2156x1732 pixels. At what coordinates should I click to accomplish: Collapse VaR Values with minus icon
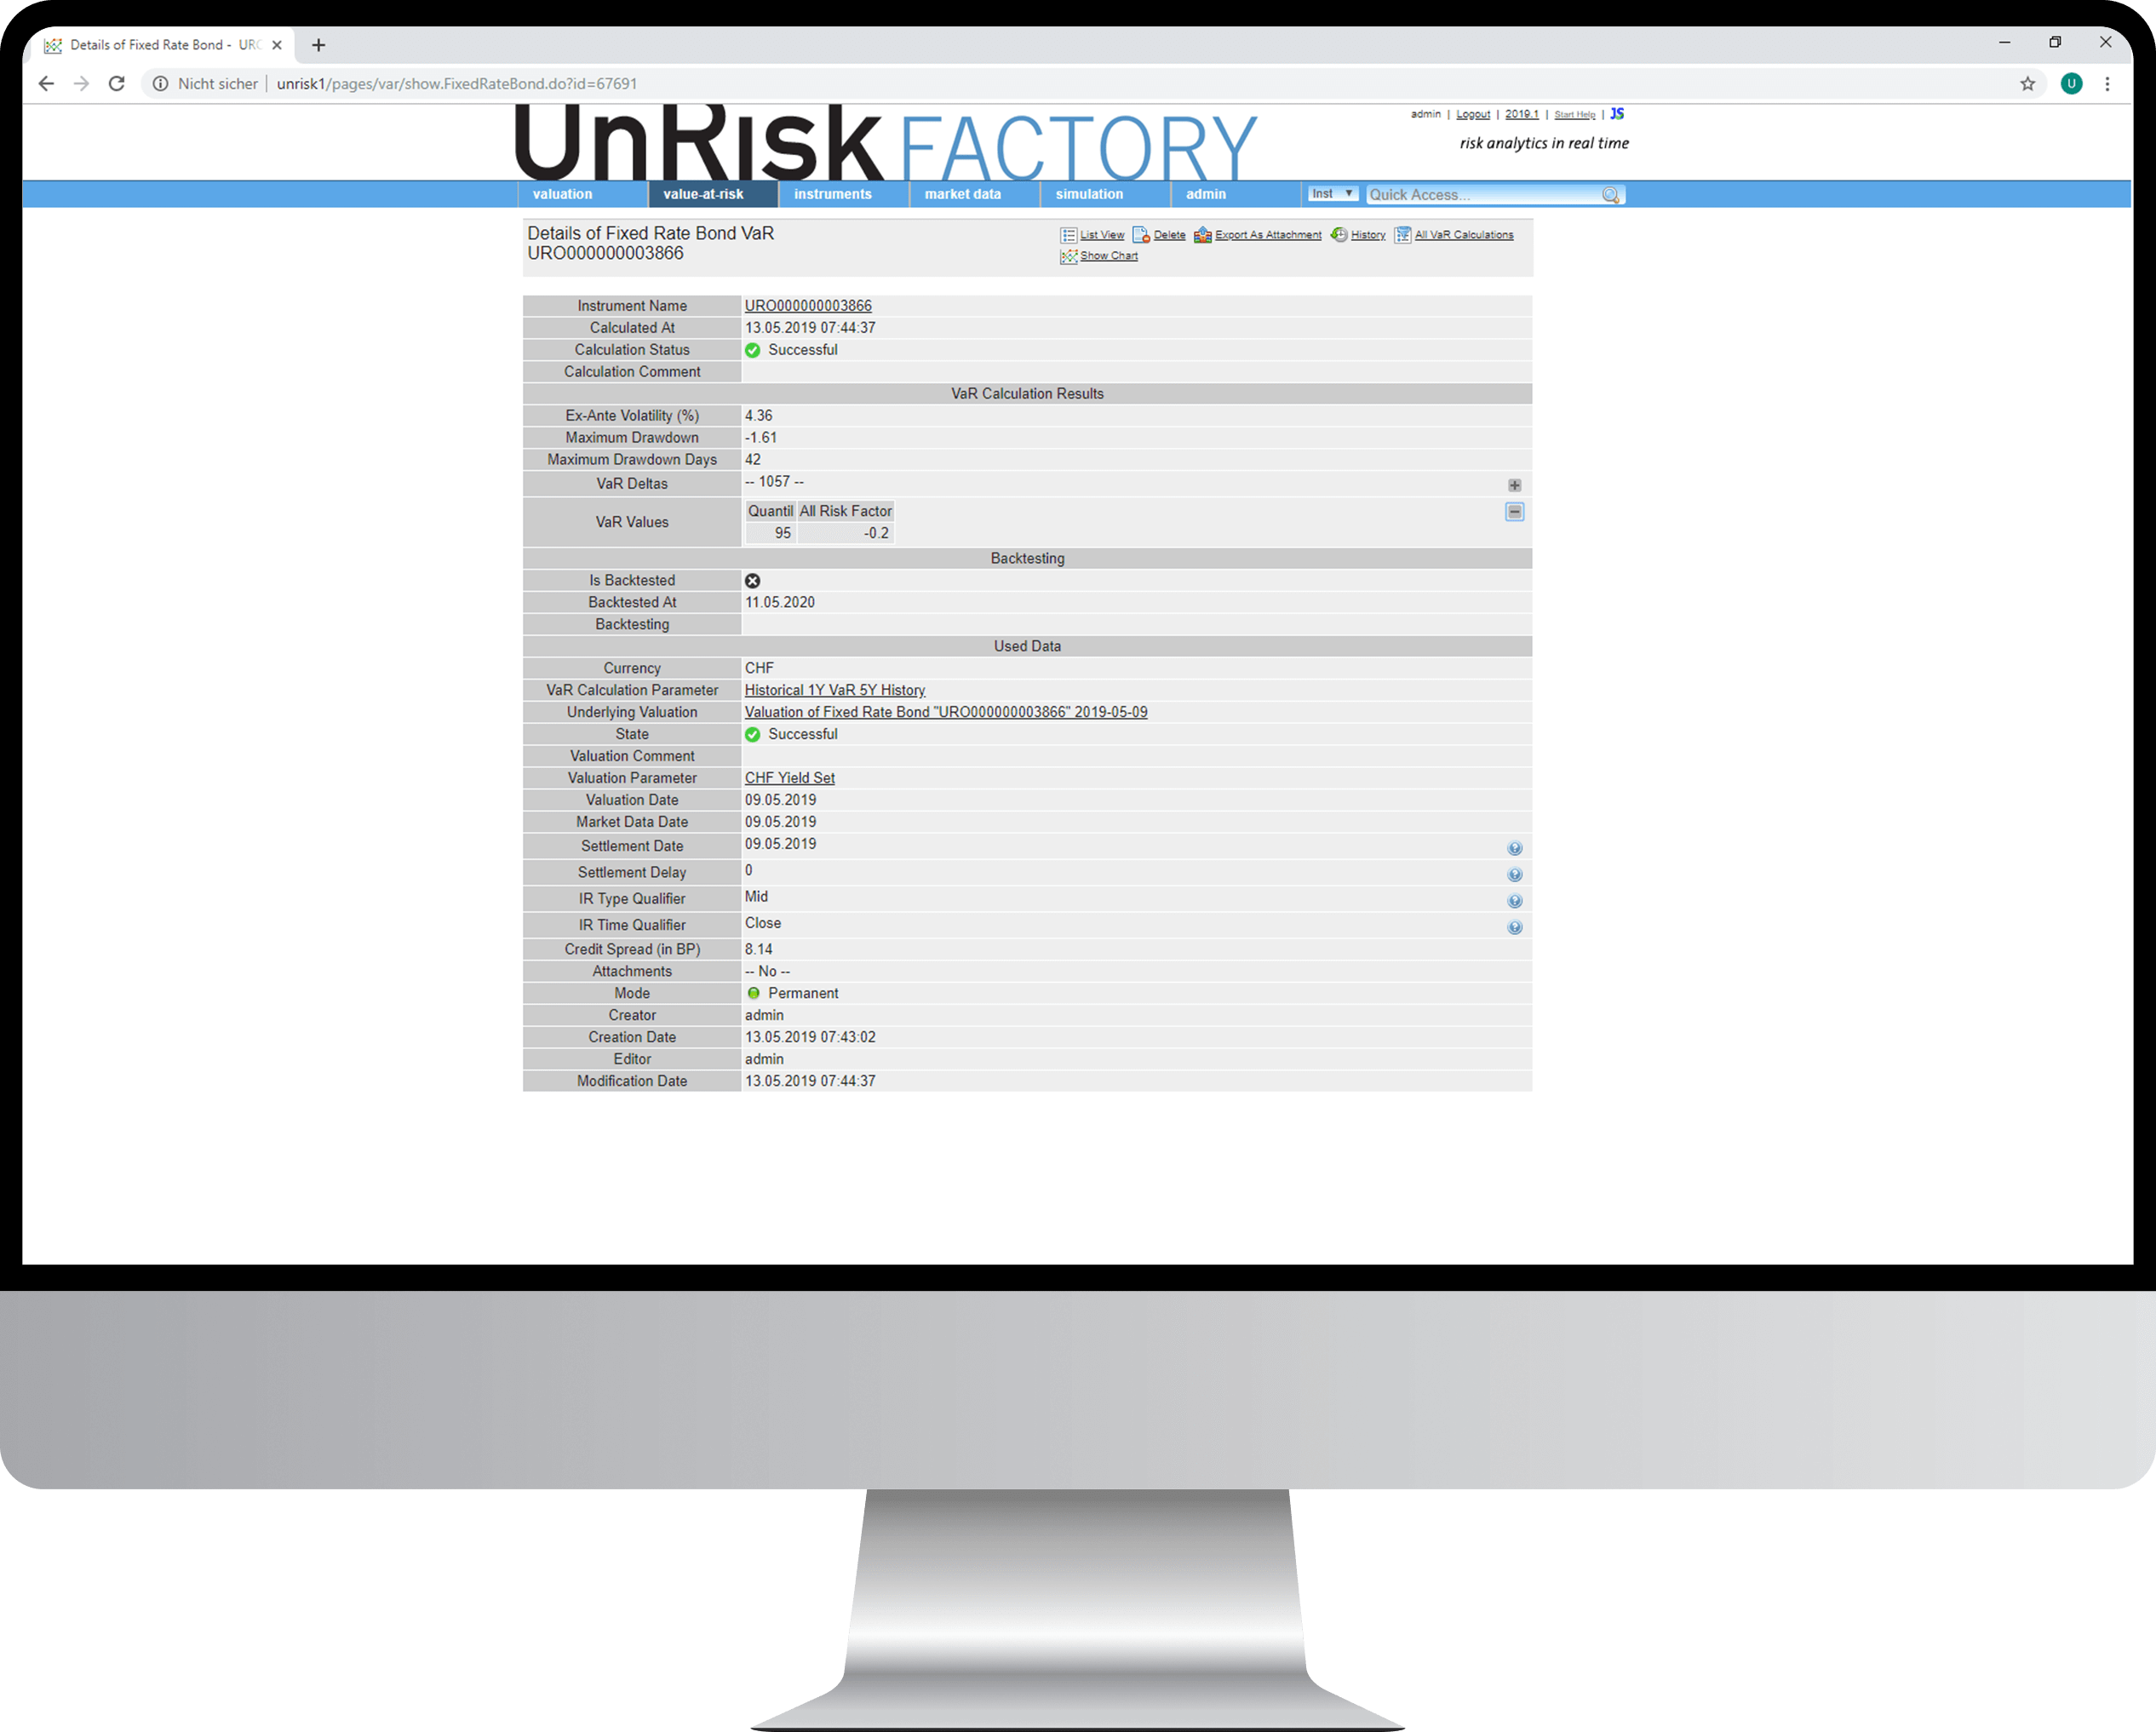pyautogui.click(x=1515, y=511)
